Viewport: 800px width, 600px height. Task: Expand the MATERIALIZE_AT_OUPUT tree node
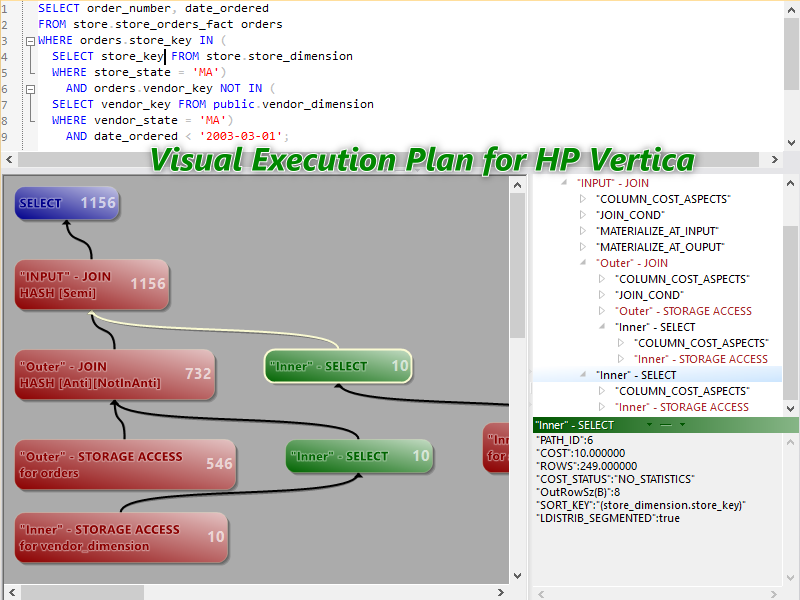pos(583,247)
